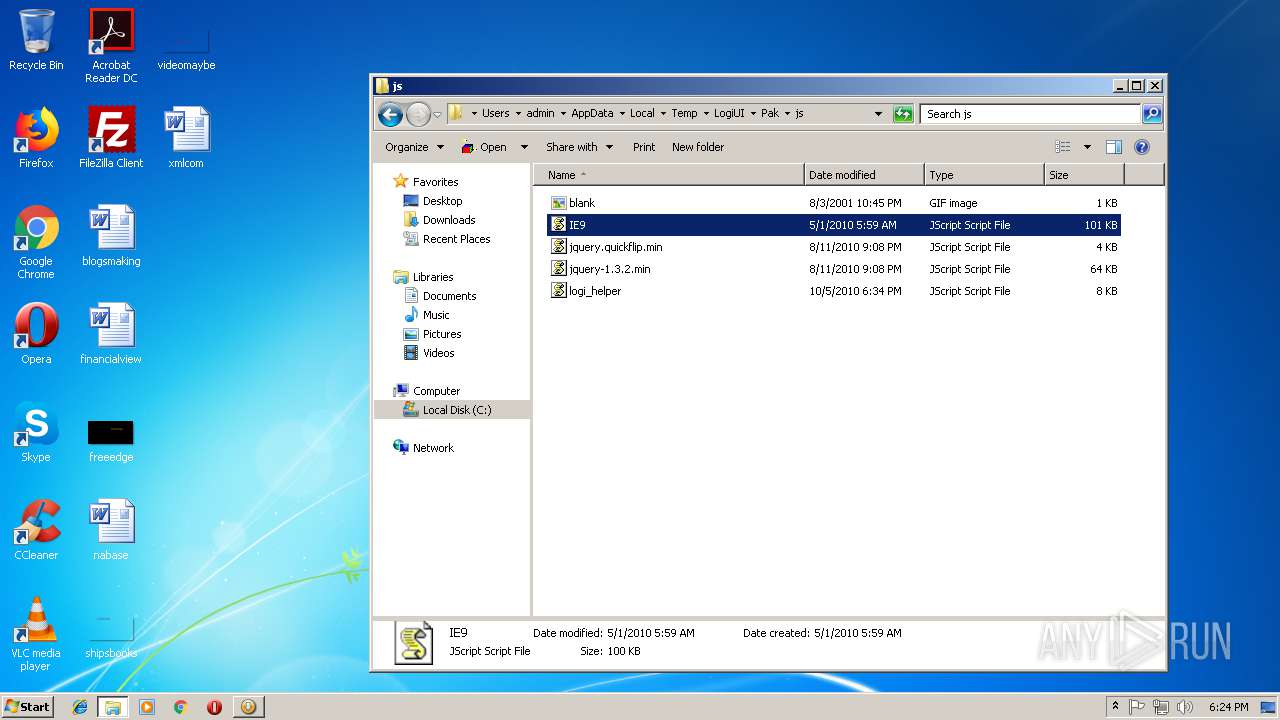This screenshot has width=1280, height=720.
Task: Open Internet Explorer from taskbar
Action: click(x=80, y=707)
